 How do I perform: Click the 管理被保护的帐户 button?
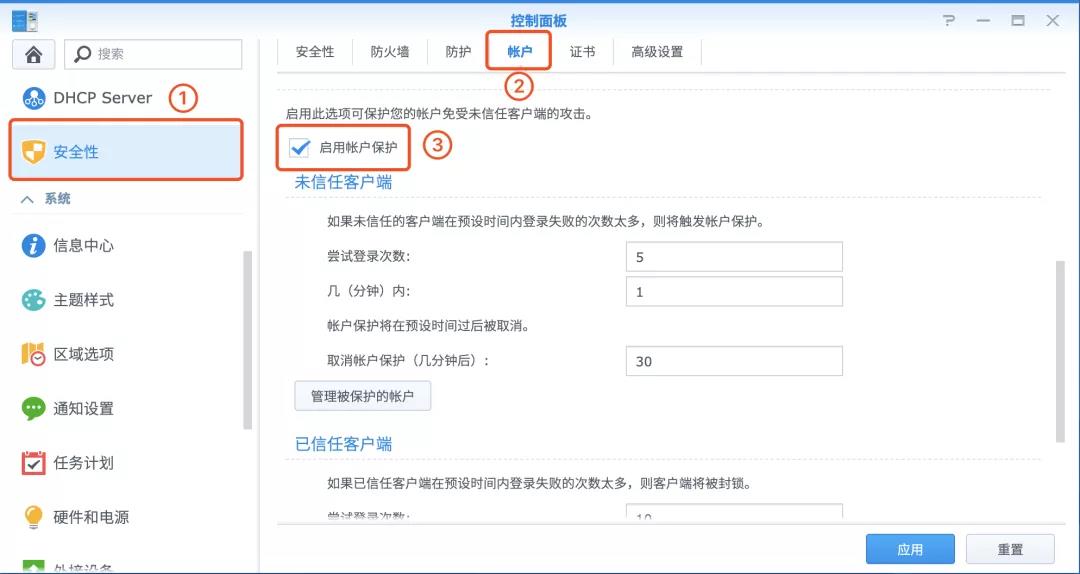(x=363, y=396)
